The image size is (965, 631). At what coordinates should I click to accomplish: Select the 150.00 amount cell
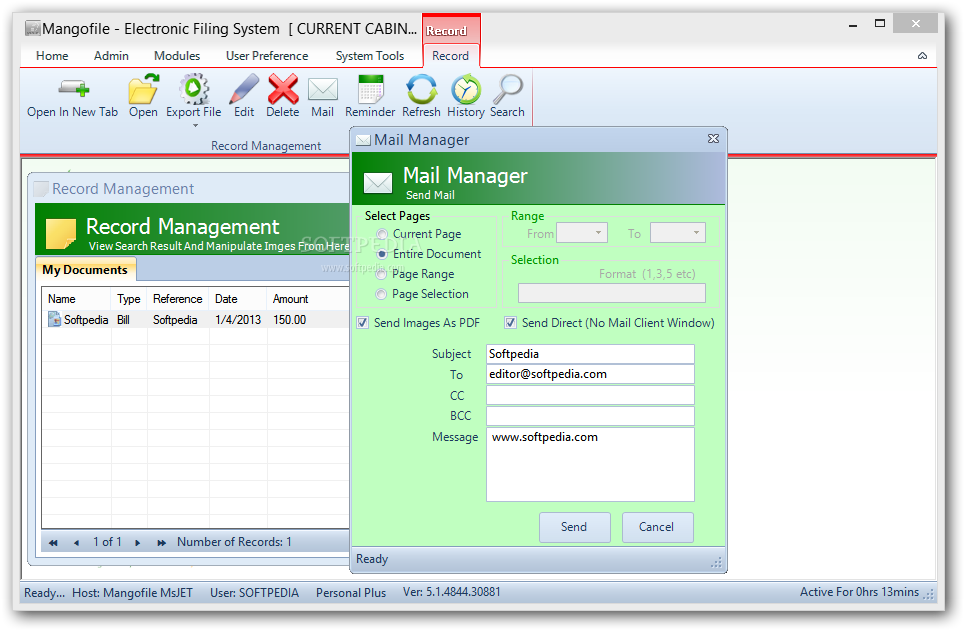(x=290, y=320)
